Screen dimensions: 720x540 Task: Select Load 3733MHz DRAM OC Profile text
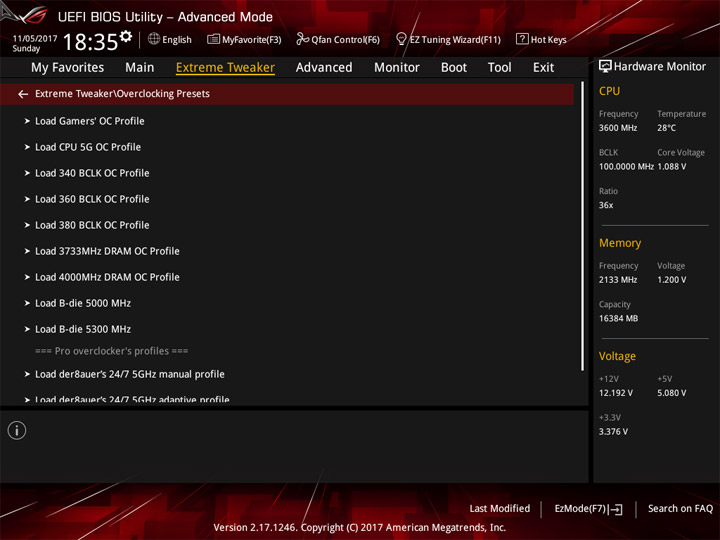click(x=107, y=251)
